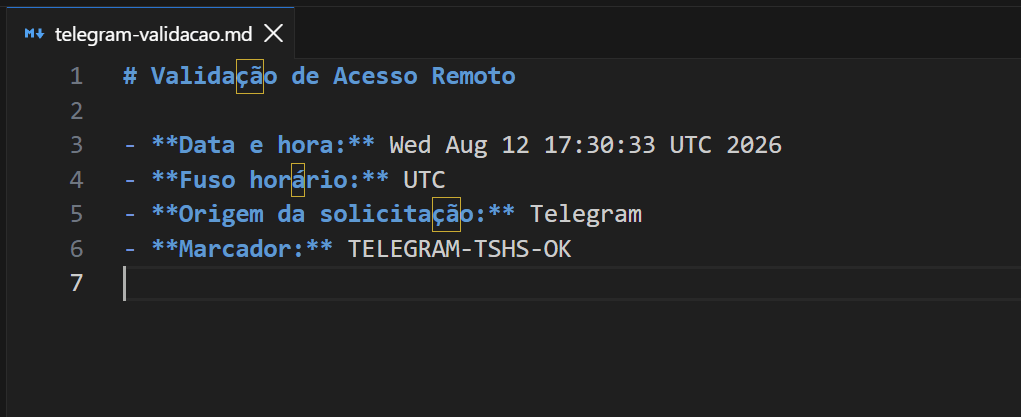Click line number 4 in the gutter
Screen dimensions: 1021x417
click(x=77, y=180)
